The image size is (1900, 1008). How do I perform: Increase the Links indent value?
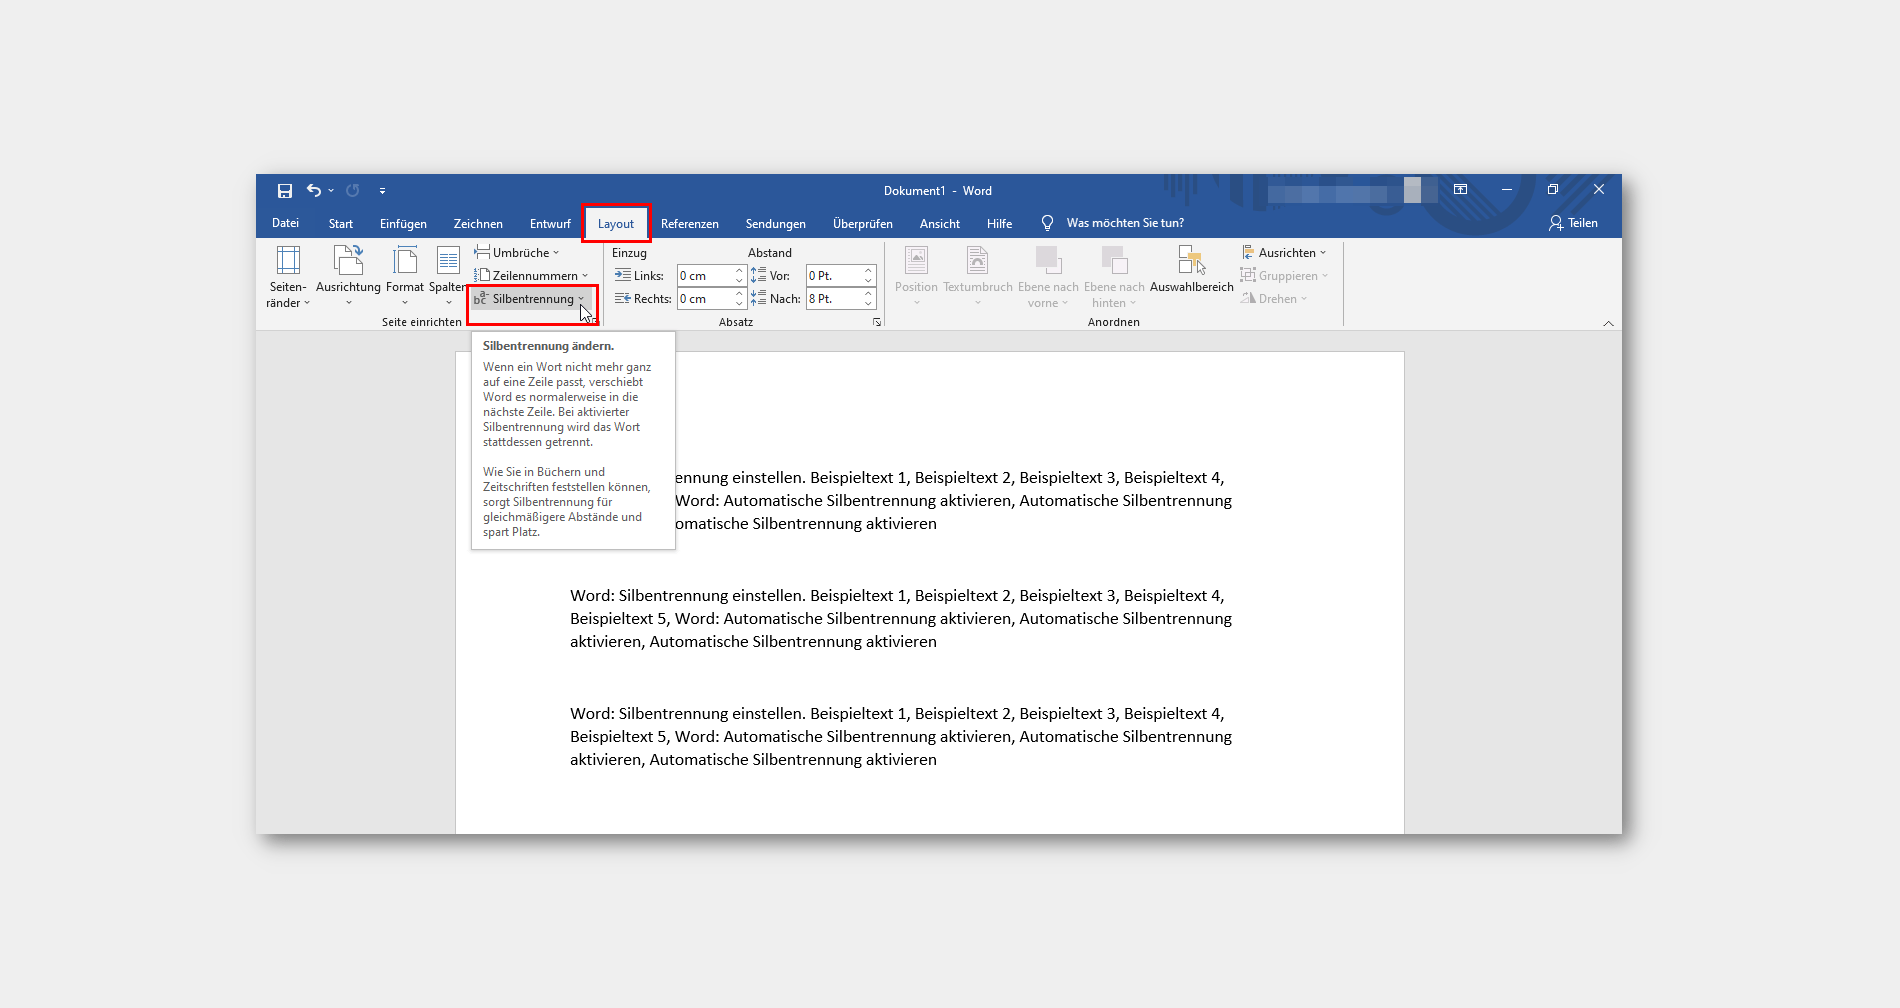pos(740,271)
